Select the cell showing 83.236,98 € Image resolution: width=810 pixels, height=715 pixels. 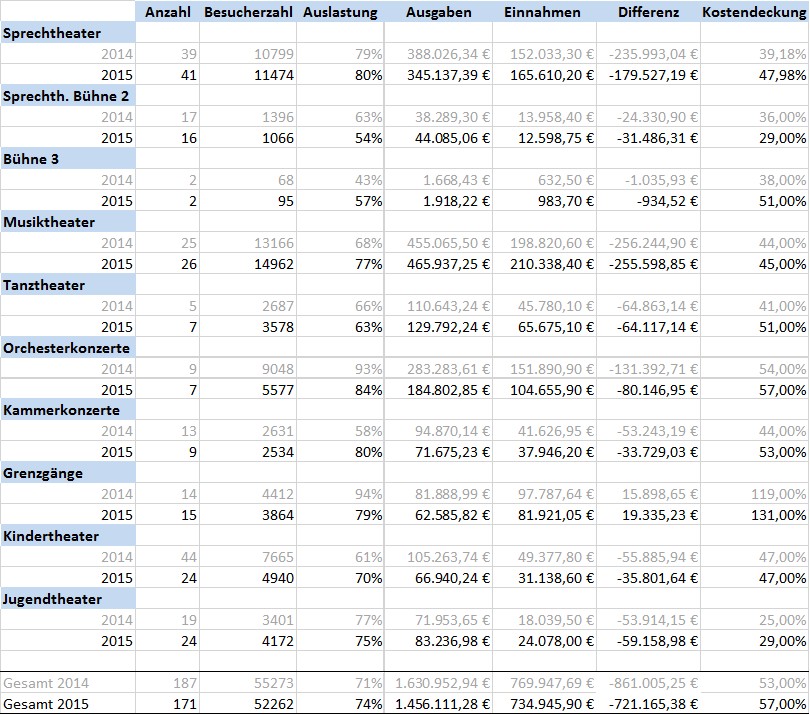tap(439, 641)
